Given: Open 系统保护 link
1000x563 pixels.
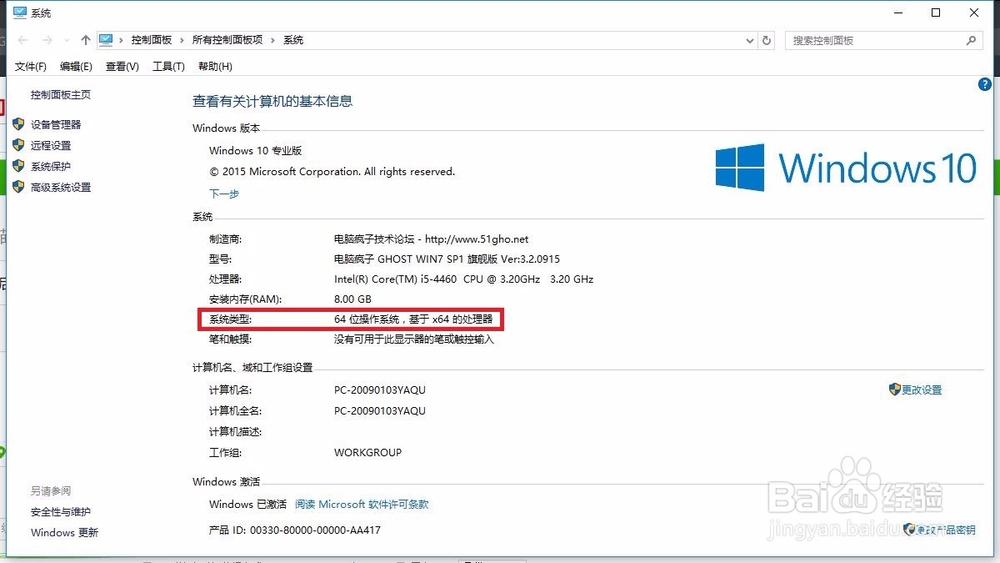Looking at the screenshot, I should (51, 166).
